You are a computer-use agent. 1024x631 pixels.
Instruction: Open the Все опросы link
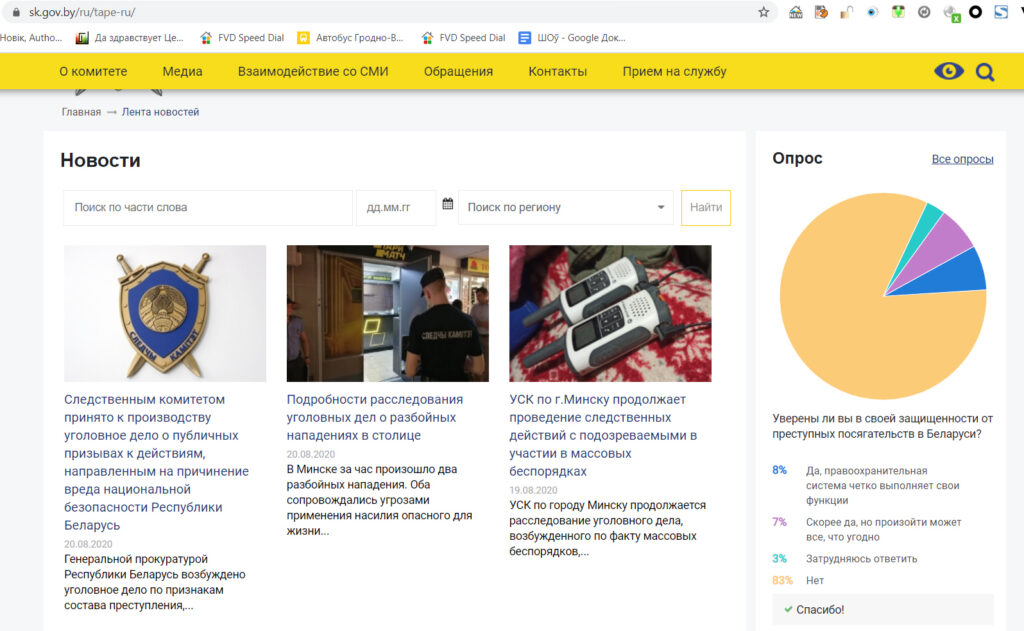(962, 159)
